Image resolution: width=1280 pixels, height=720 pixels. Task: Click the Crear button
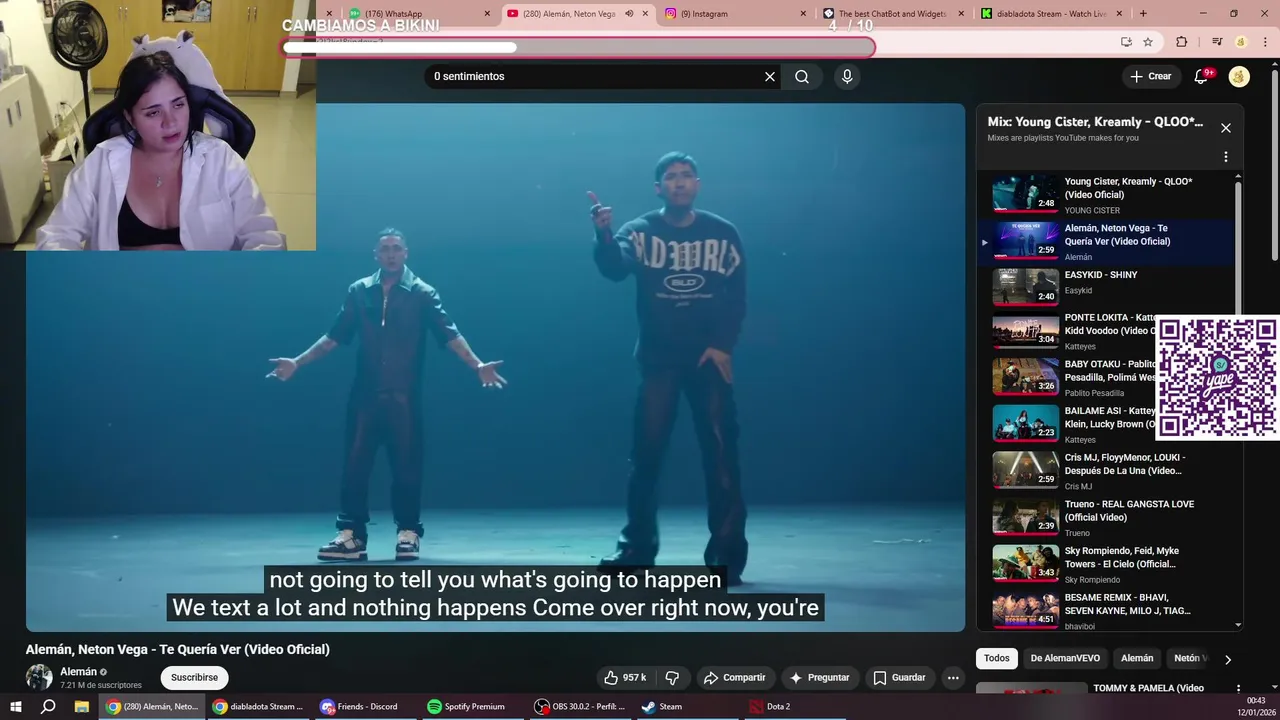click(1151, 76)
